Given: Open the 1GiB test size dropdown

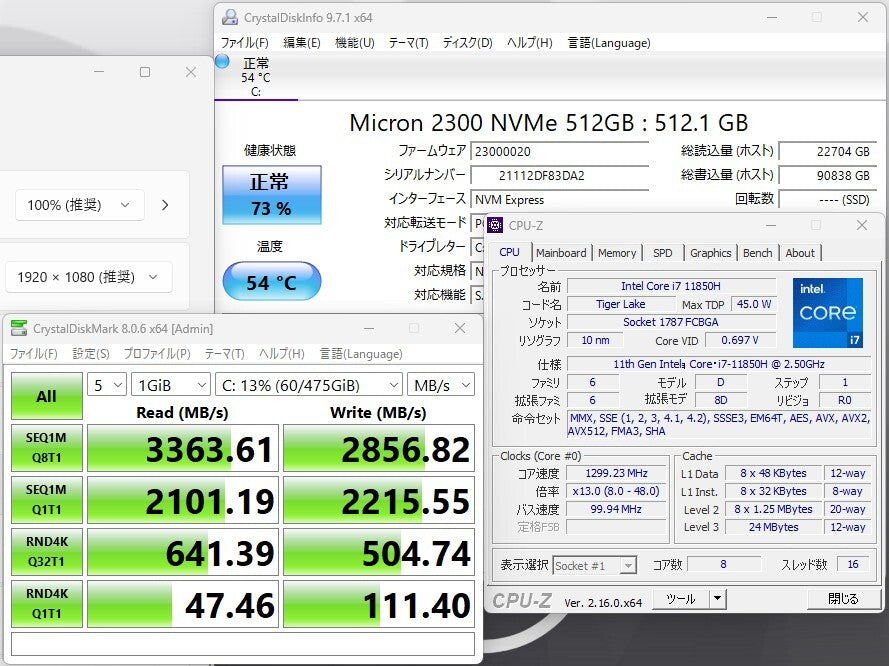Looking at the screenshot, I should click(x=171, y=385).
